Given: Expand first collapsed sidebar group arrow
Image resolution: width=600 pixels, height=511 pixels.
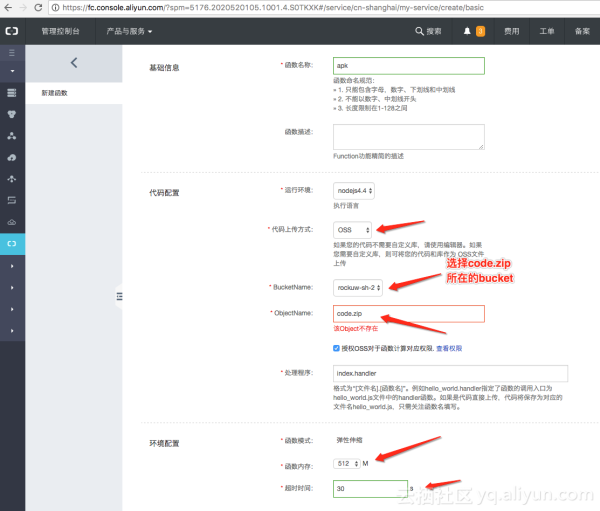Looking at the screenshot, I should click(12, 266).
